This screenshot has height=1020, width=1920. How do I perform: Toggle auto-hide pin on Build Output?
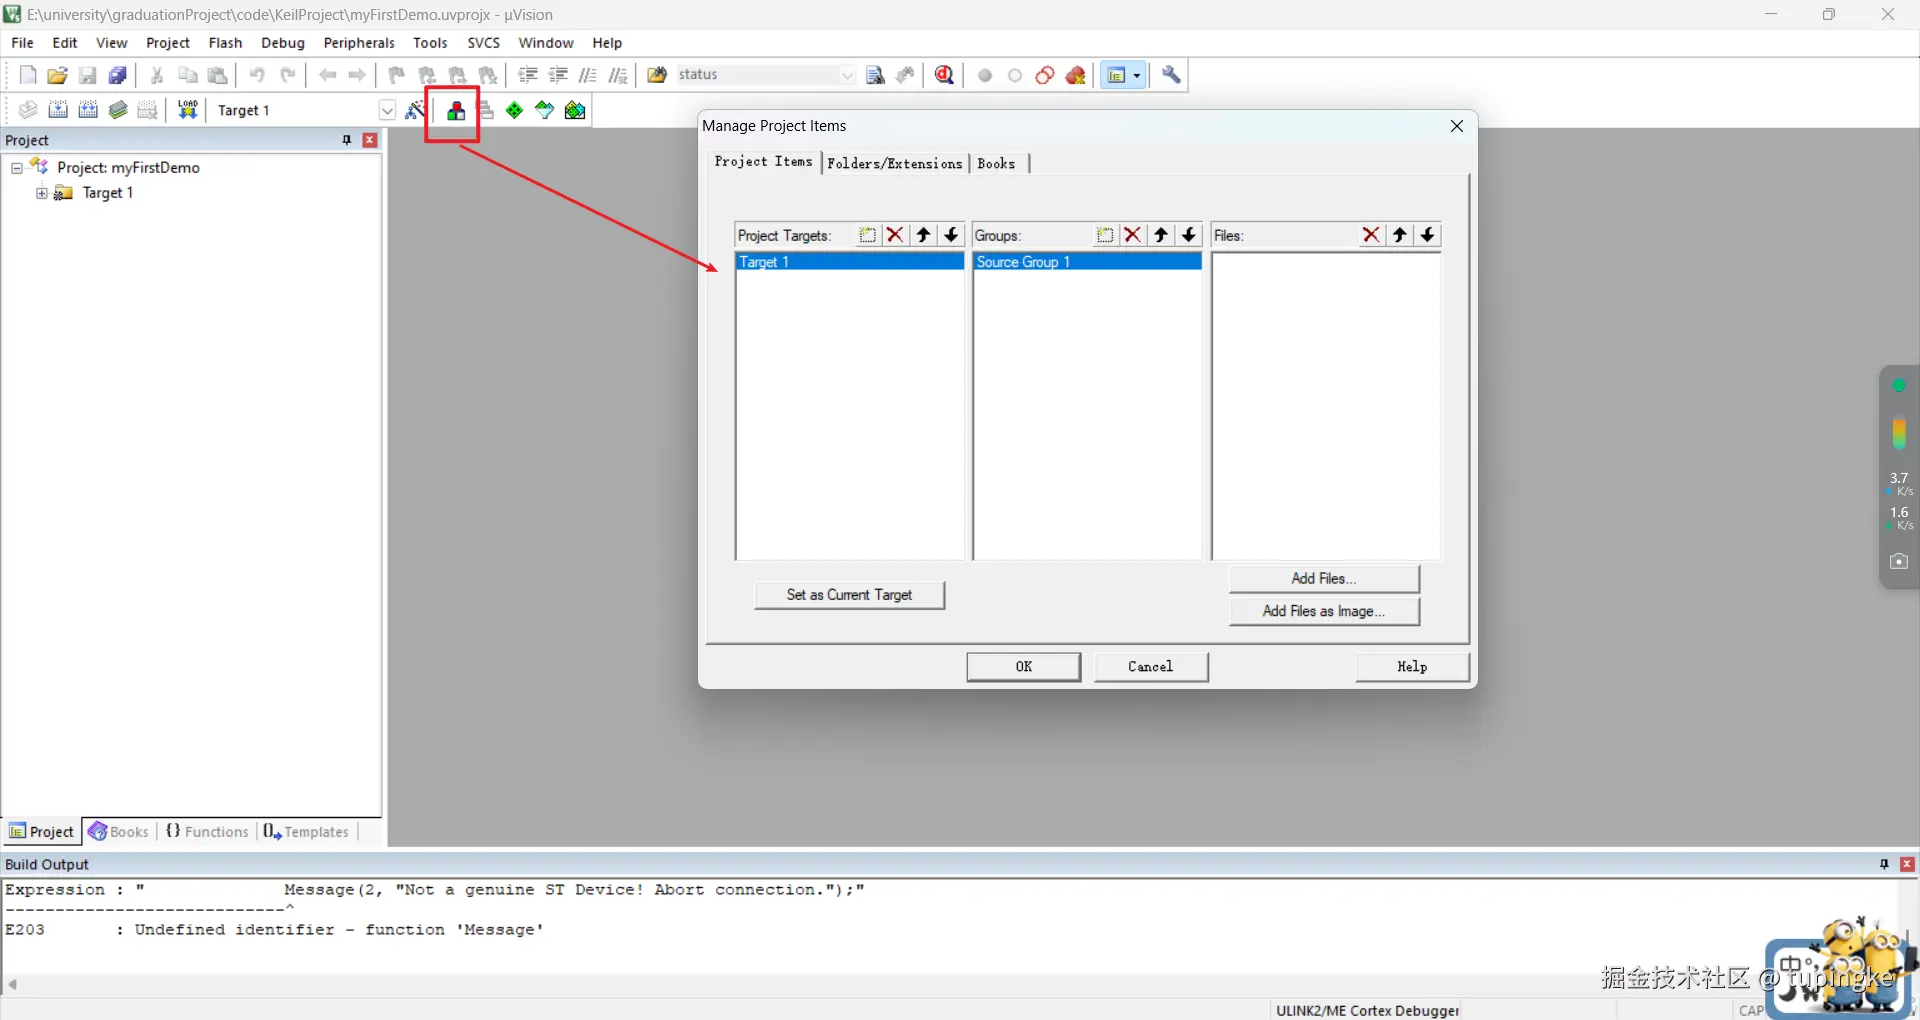tap(1884, 864)
